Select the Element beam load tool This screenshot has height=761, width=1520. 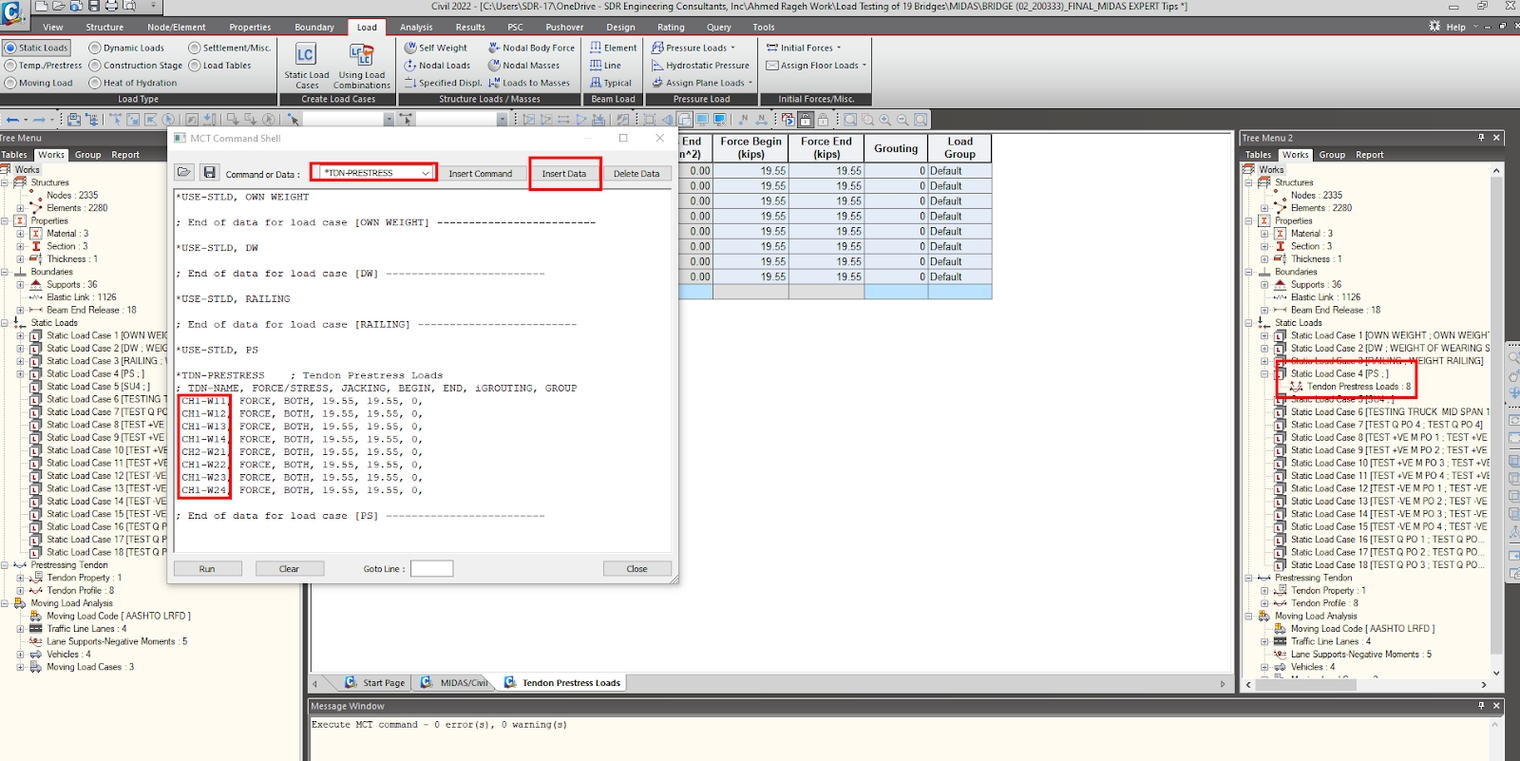[x=596, y=48]
